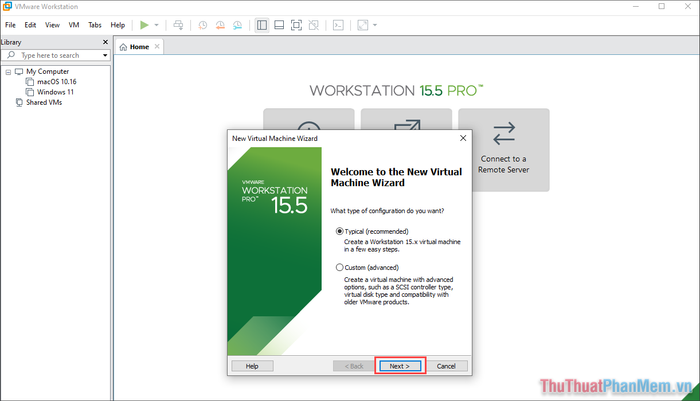Click the 'Create a Workstation 15.x virtual machine' description
Viewport: 700px width, 401px height.
click(x=402, y=246)
